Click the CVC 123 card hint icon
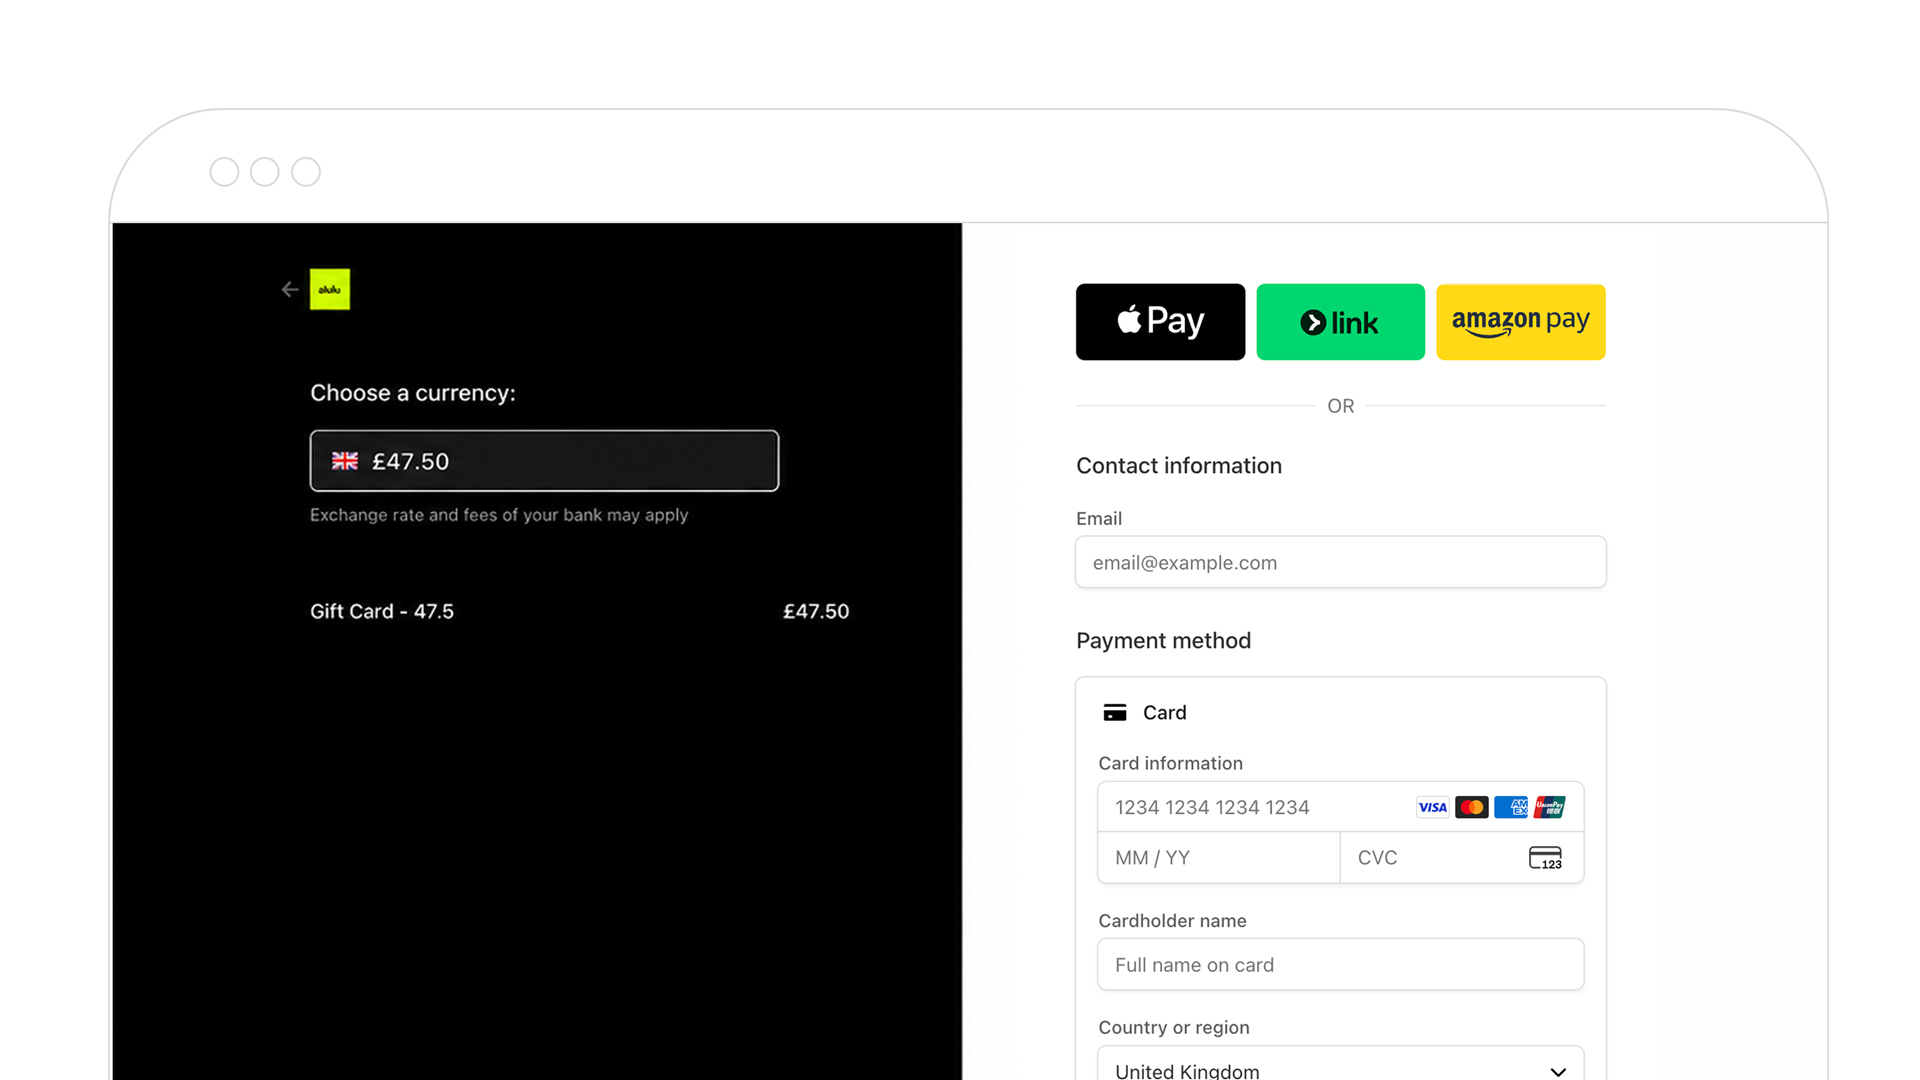The image size is (1920, 1080). [1546, 858]
